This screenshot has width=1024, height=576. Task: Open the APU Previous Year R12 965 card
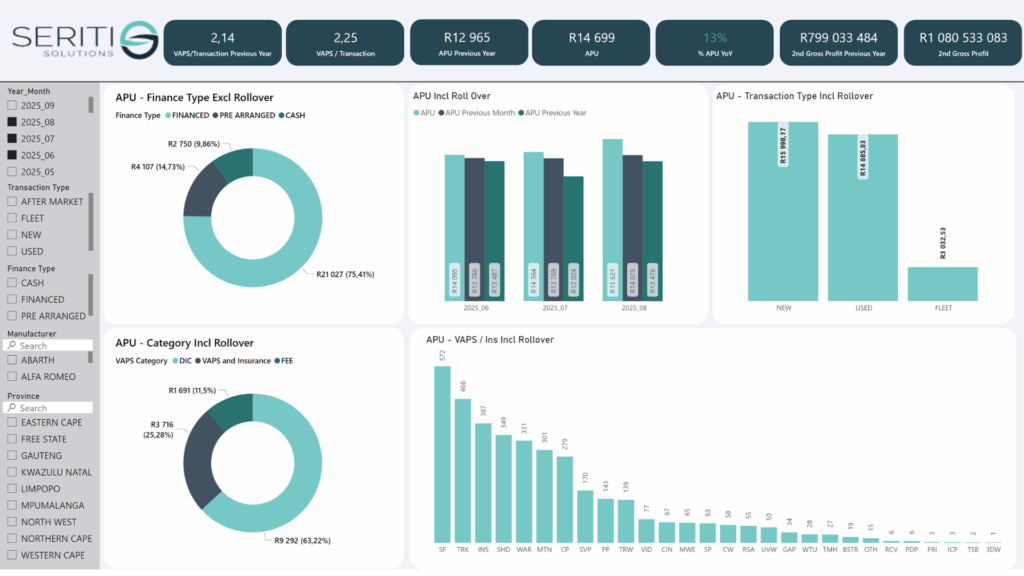click(469, 42)
